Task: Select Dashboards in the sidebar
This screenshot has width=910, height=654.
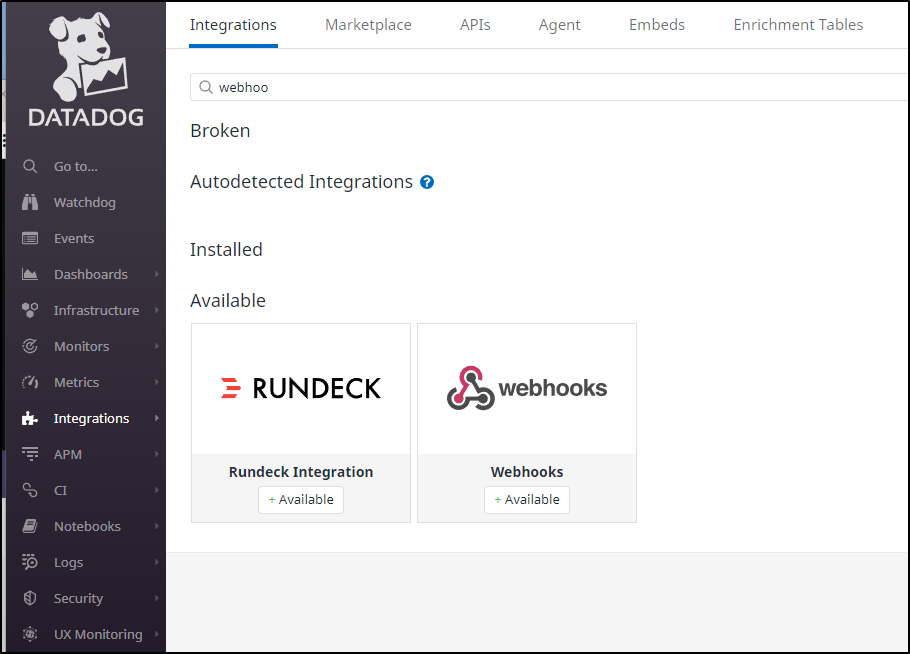Action: (x=91, y=274)
